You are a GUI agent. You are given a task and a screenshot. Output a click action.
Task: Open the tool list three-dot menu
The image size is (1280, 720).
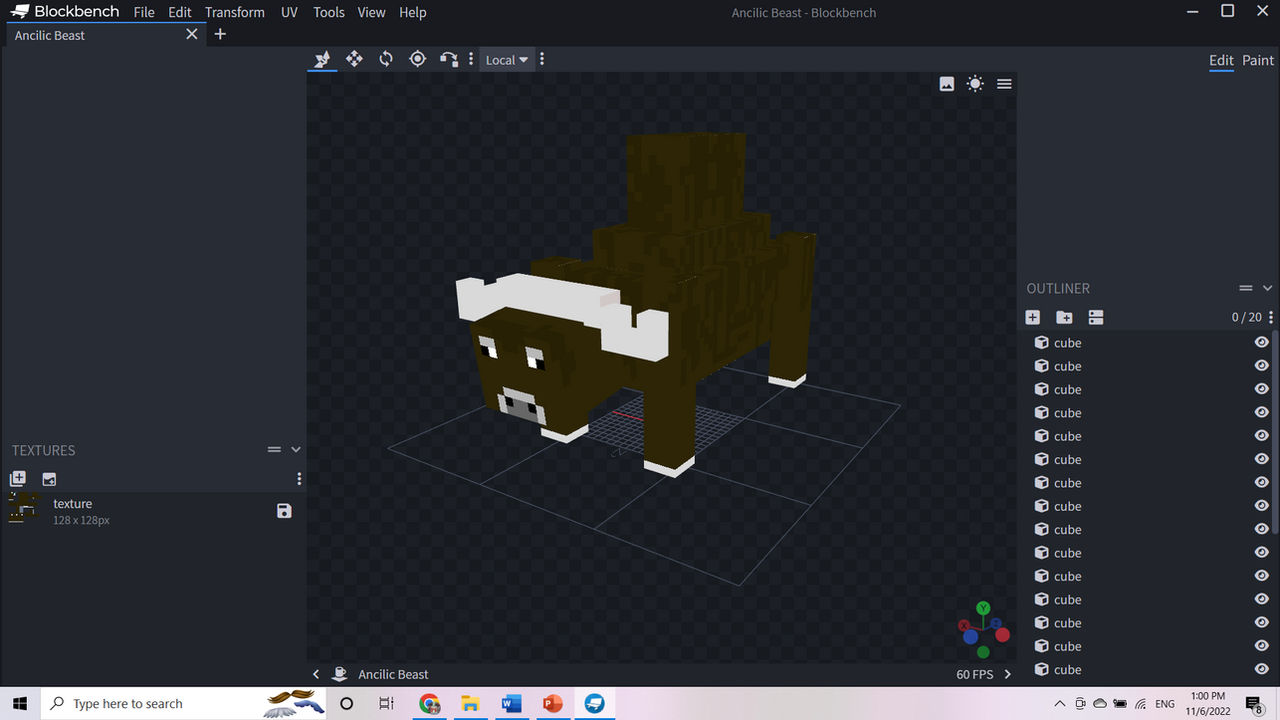(471, 59)
